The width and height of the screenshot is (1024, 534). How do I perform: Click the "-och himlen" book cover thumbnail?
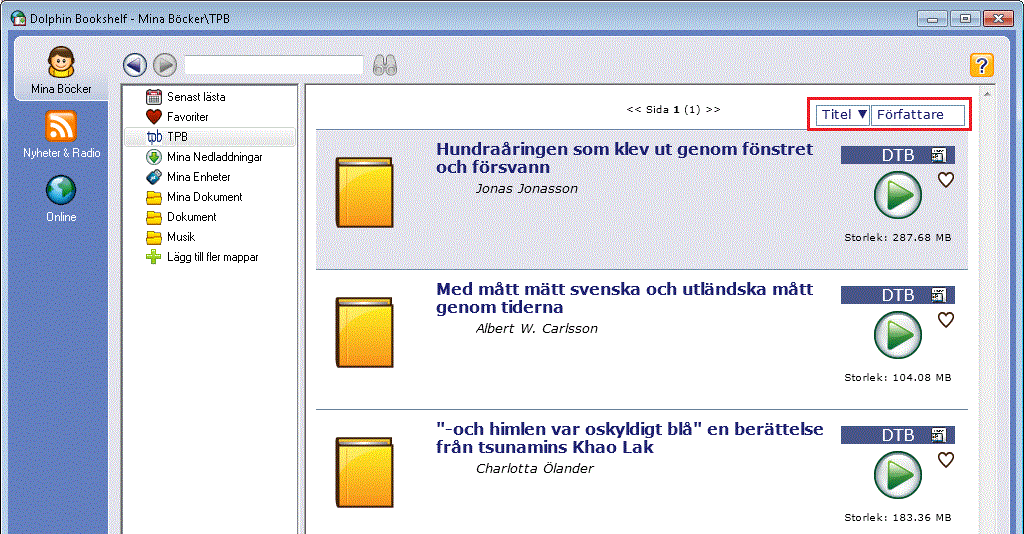point(364,473)
